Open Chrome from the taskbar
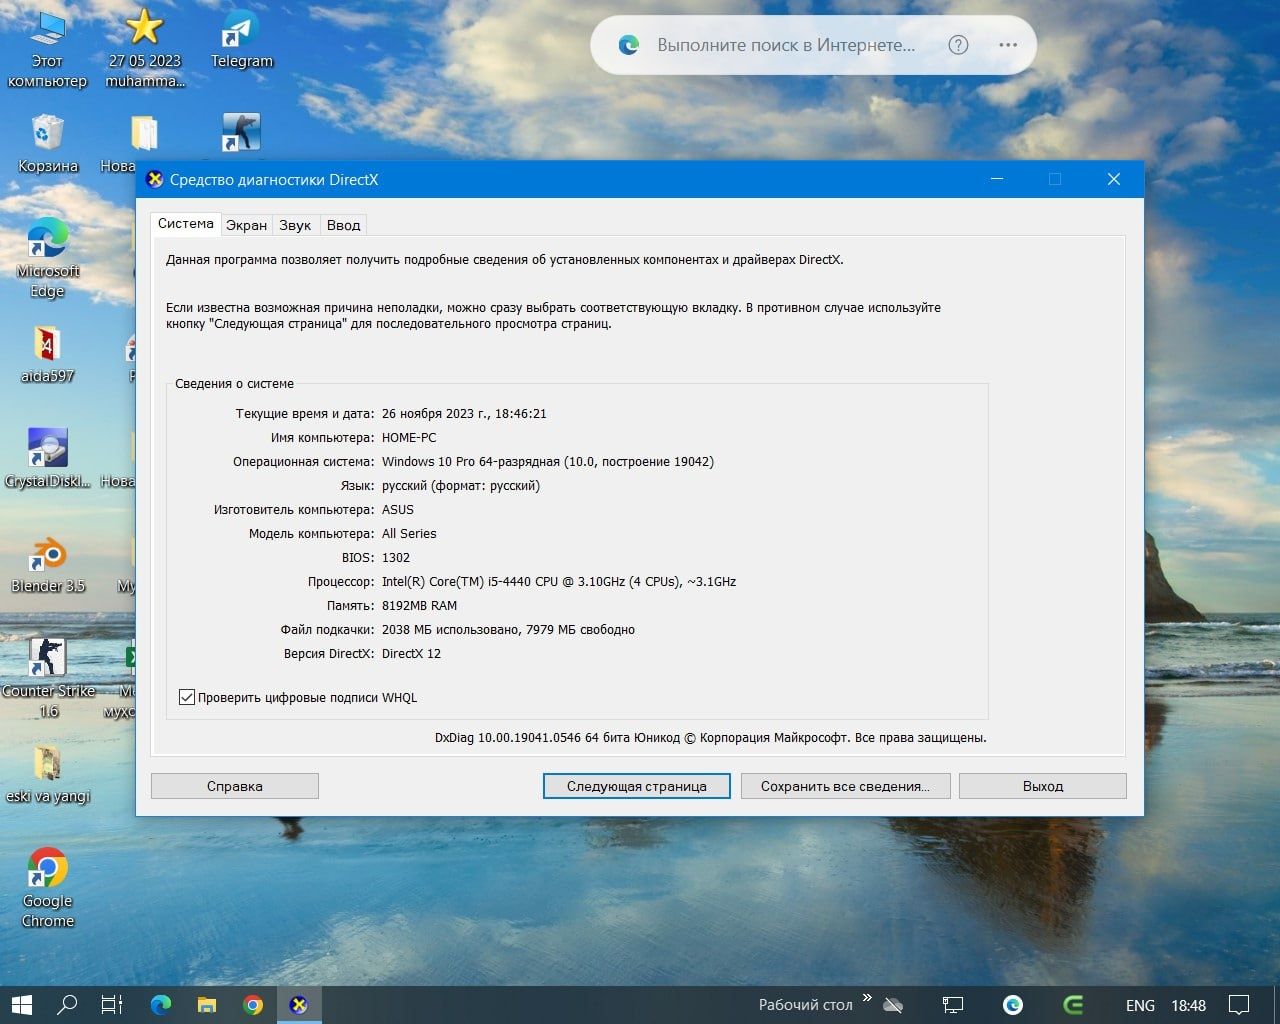The height and width of the screenshot is (1024, 1280). pos(253,1005)
